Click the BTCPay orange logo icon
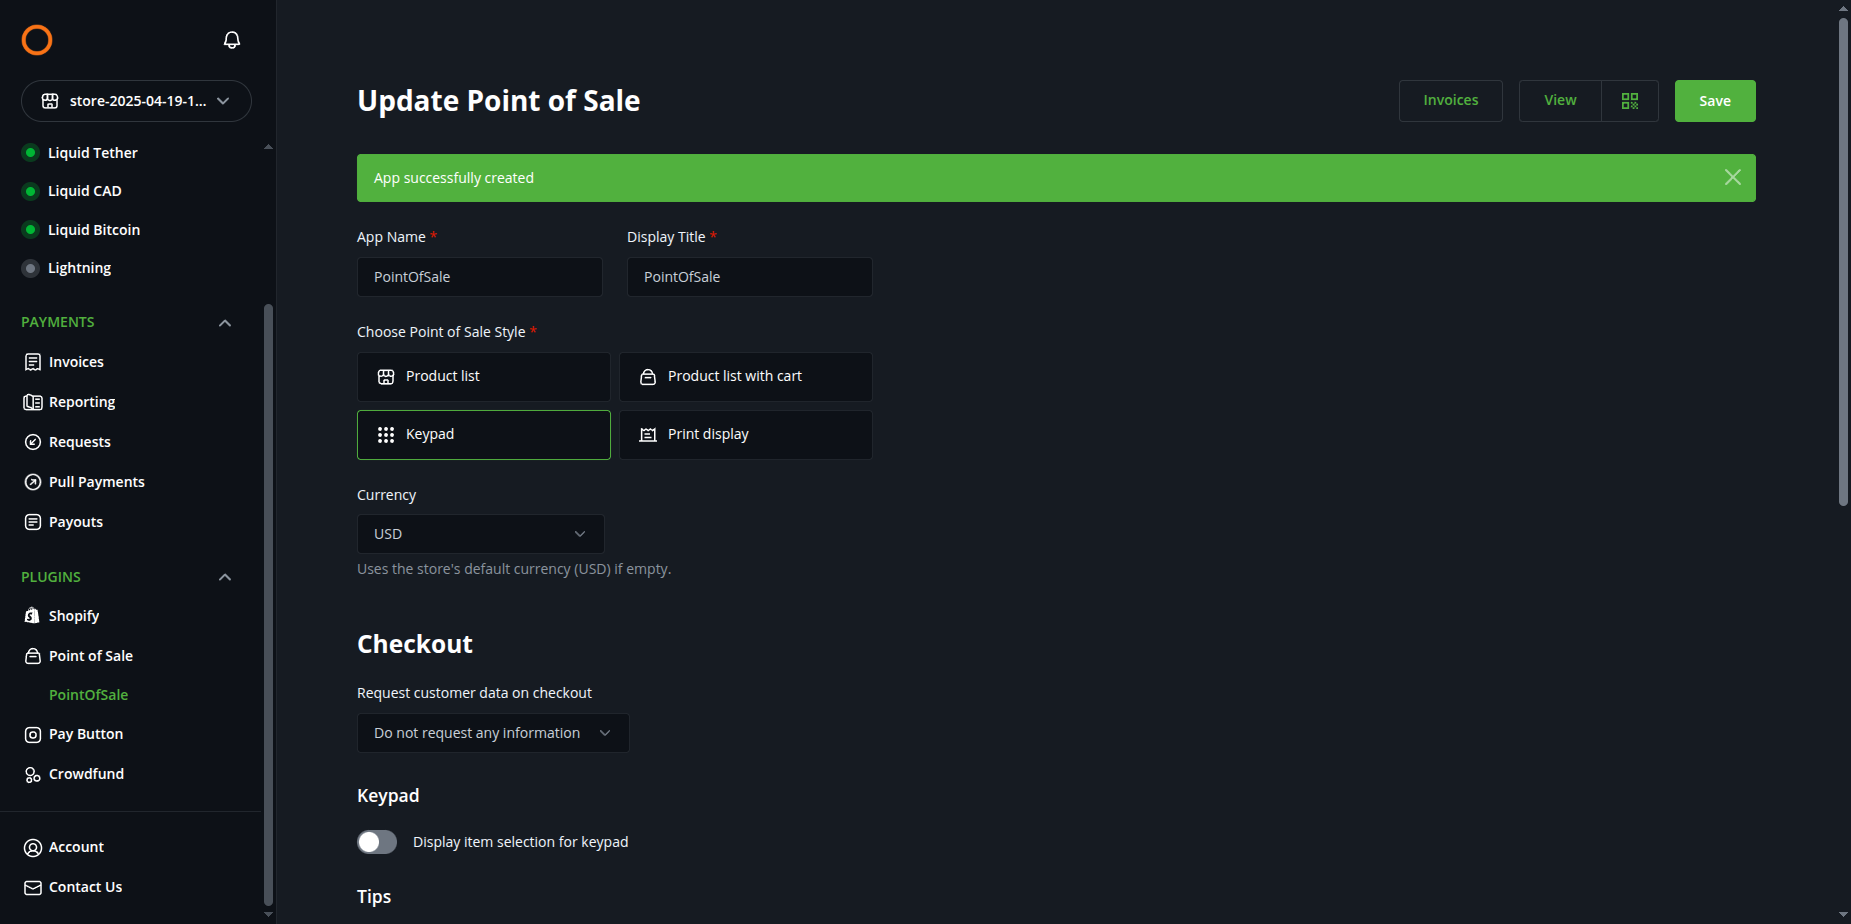The width and height of the screenshot is (1851, 924). [x=37, y=40]
